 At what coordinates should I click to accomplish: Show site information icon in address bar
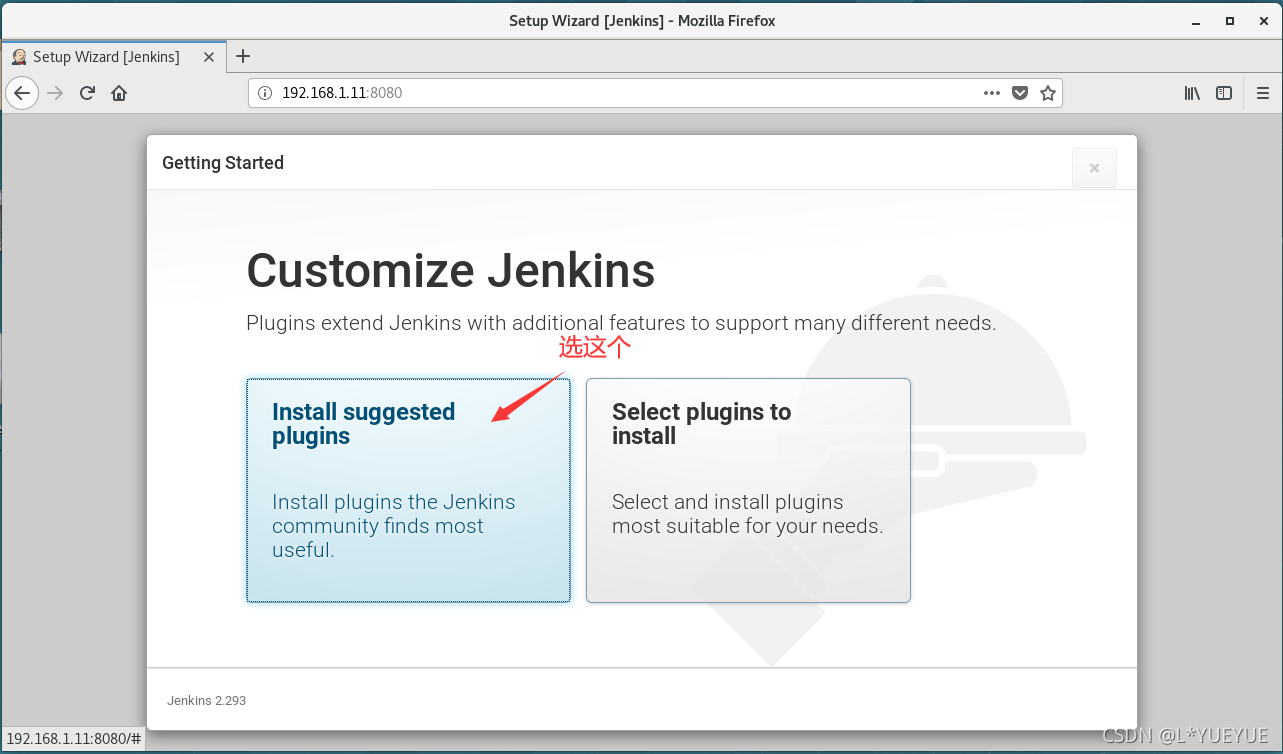[265, 93]
